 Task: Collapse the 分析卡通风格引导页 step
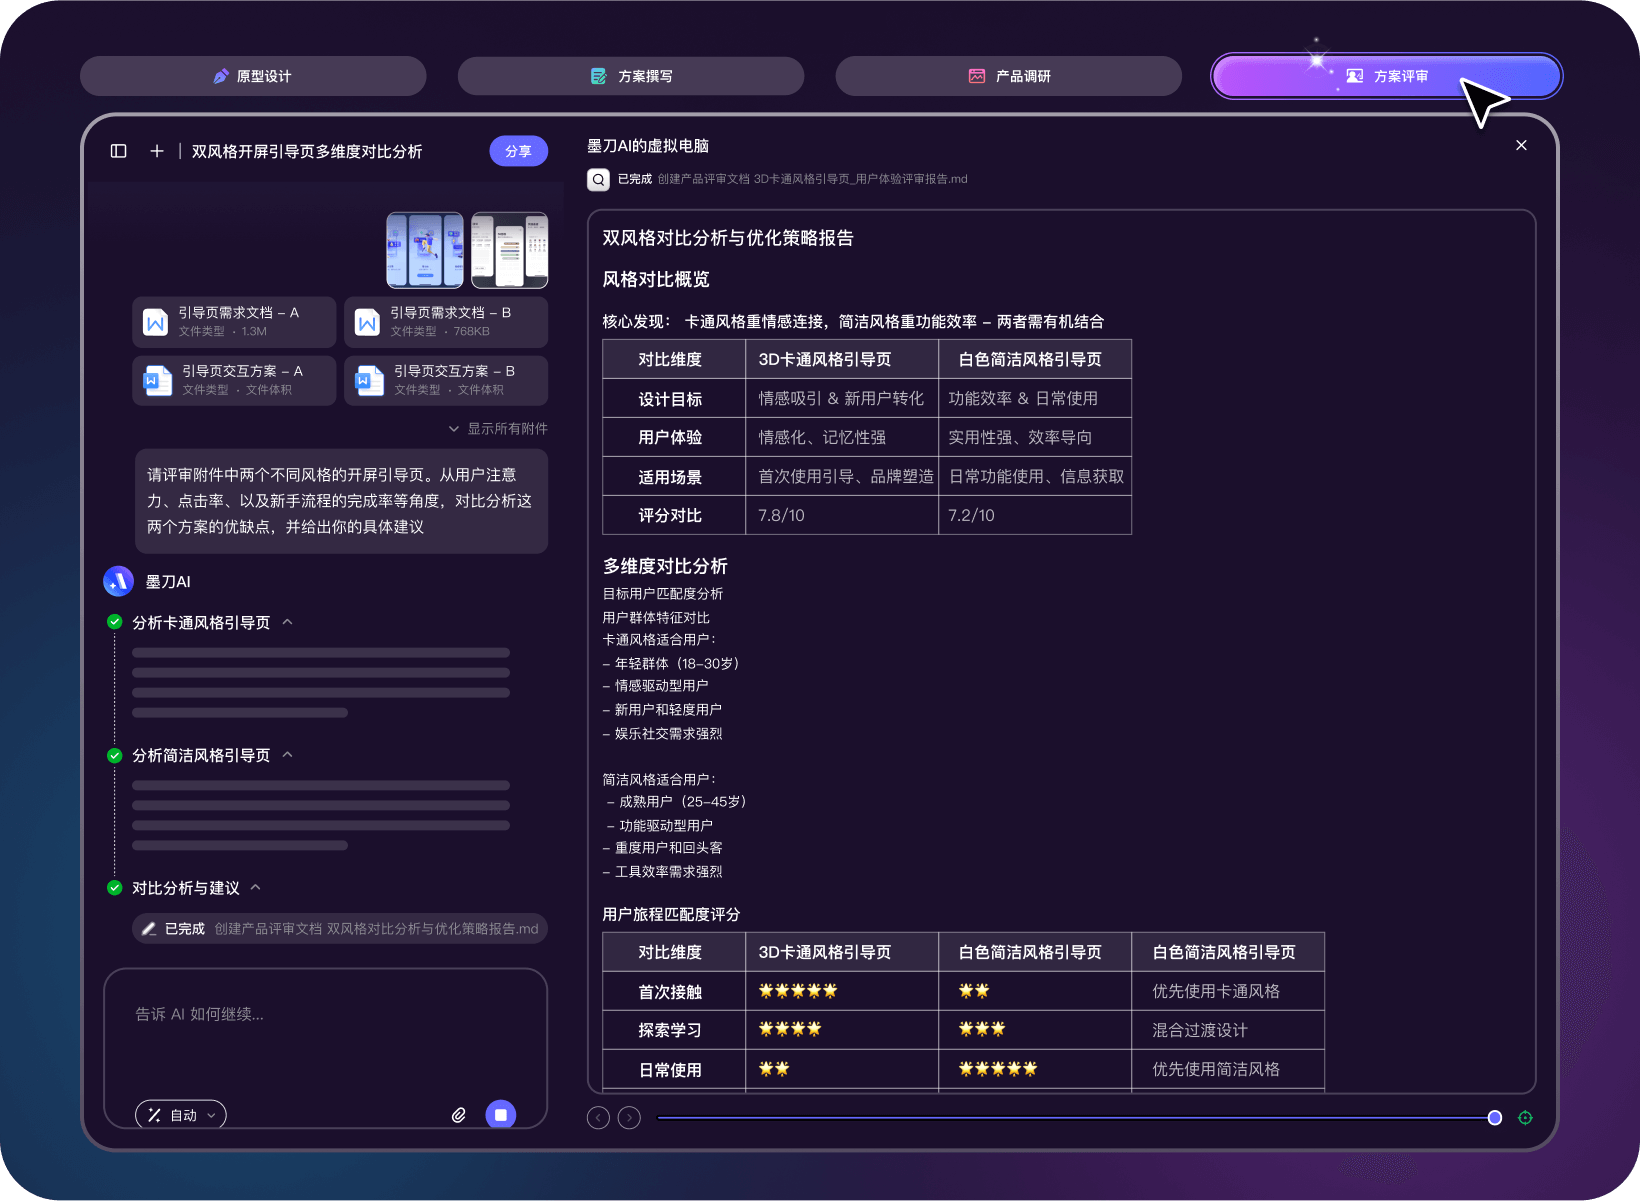[288, 622]
